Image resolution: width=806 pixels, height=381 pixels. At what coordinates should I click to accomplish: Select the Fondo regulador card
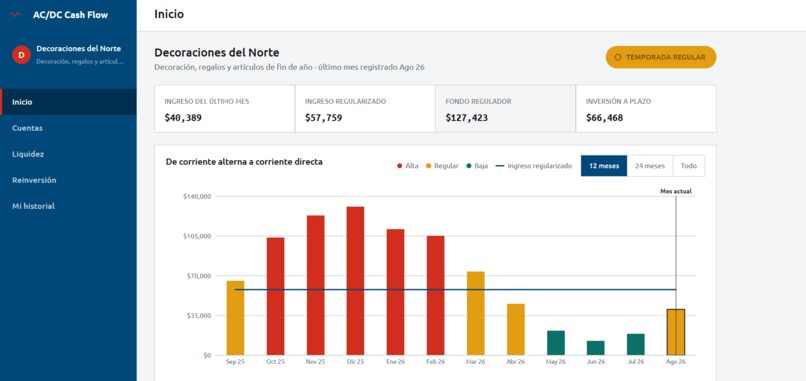505,108
